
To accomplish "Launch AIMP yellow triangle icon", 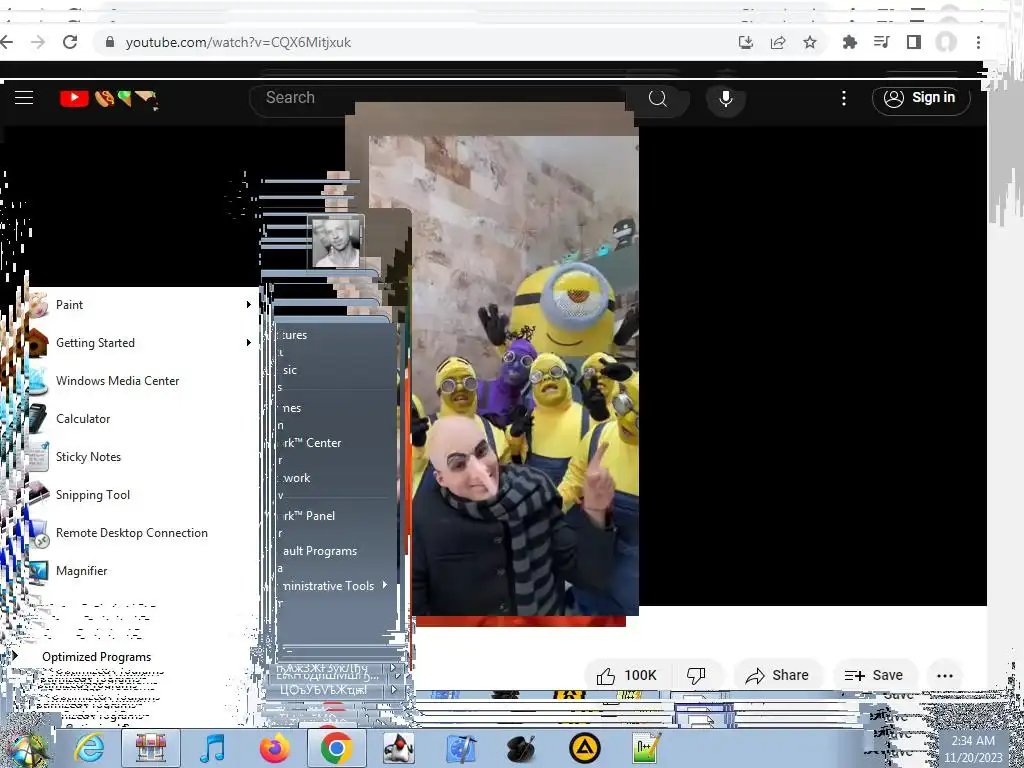I will pyautogui.click(x=584, y=748).
